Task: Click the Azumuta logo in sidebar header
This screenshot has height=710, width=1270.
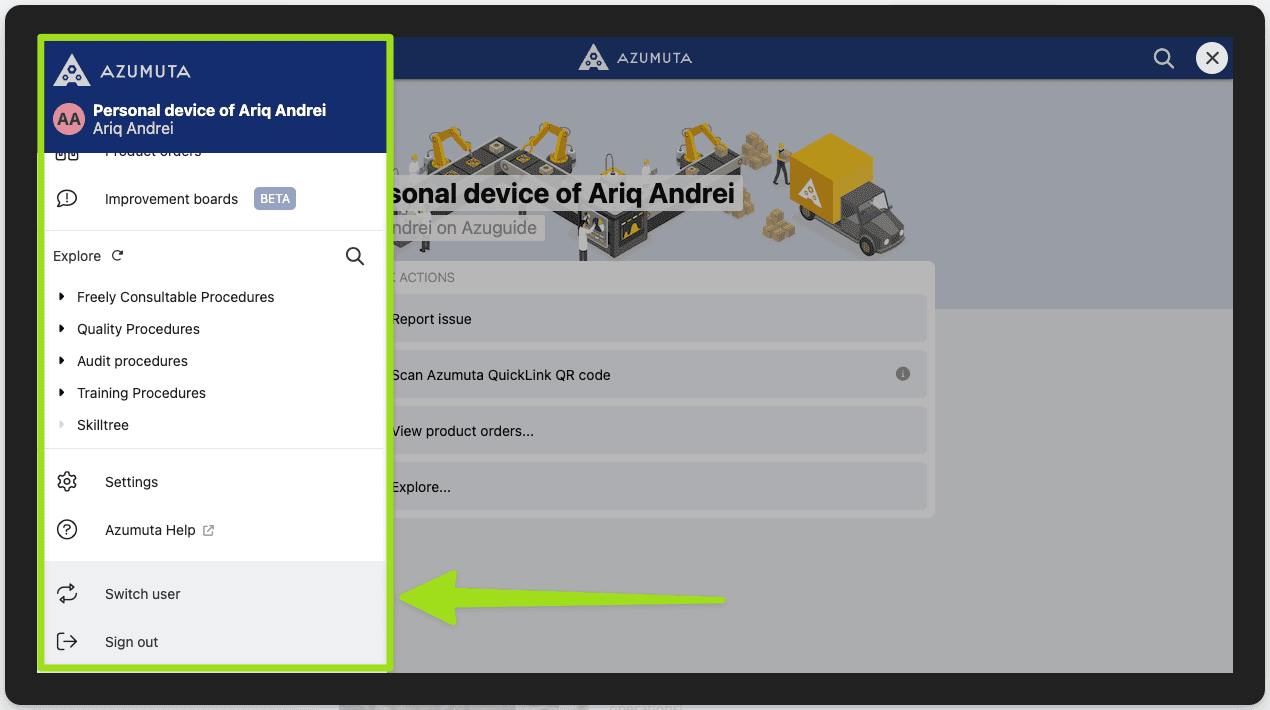Action: (121, 71)
